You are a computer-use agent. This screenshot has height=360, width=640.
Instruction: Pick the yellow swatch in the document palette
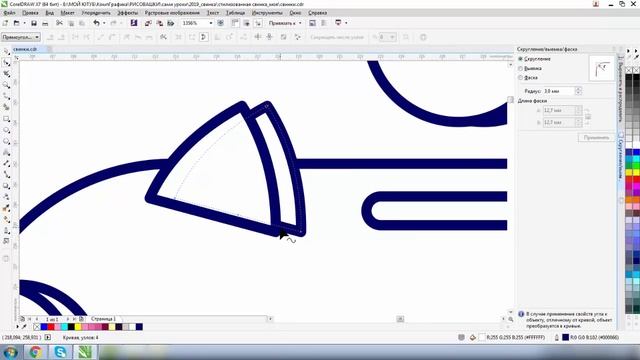tap(78, 327)
